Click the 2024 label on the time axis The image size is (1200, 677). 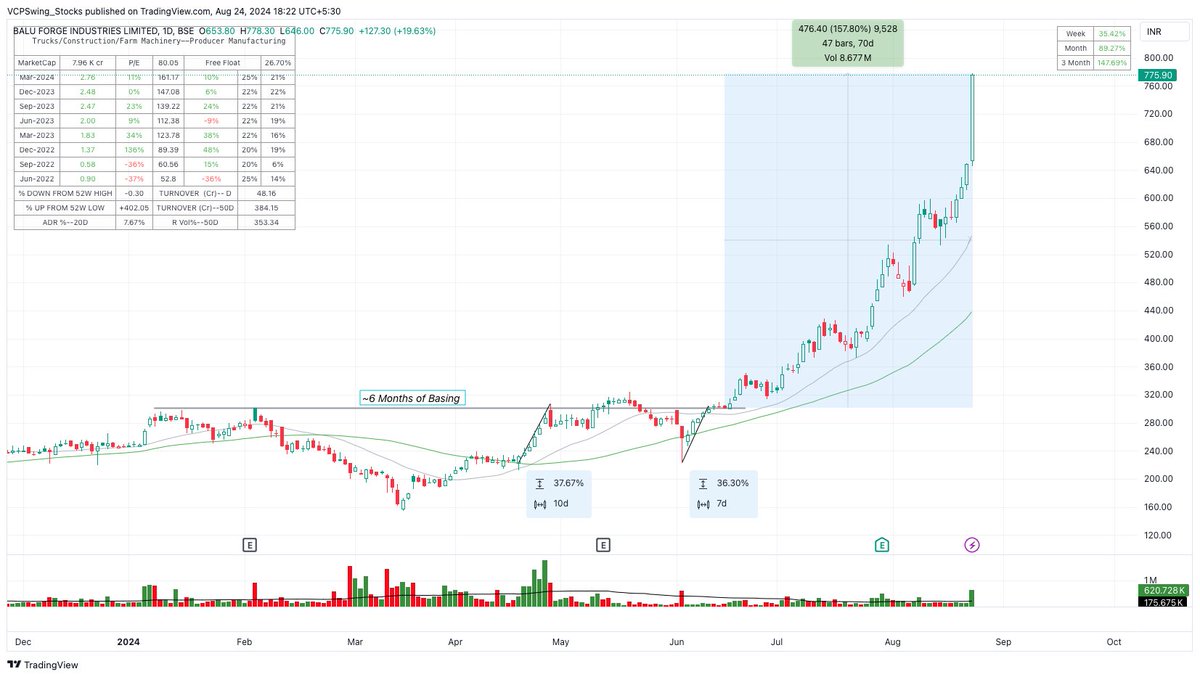click(x=126, y=641)
